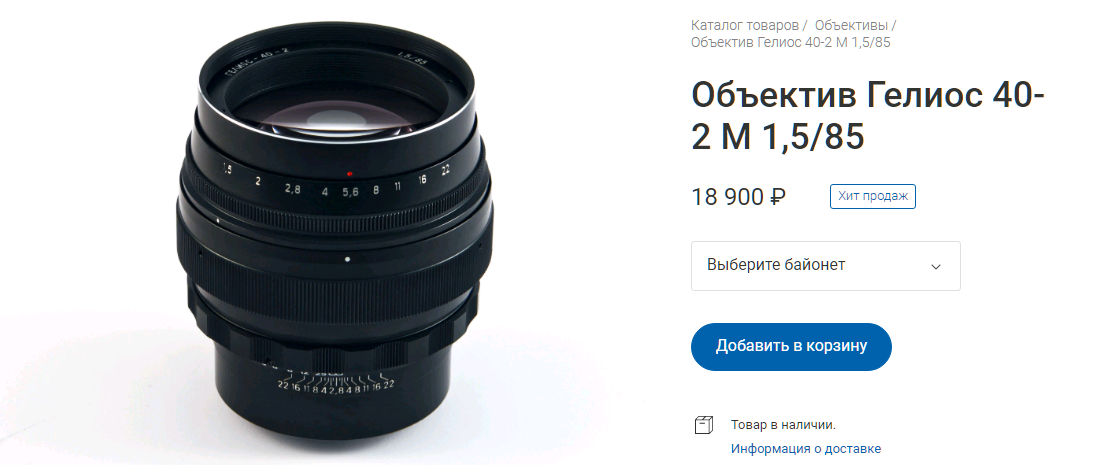
Task: Click the 18 900 price amount
Action: click(727, 197)
